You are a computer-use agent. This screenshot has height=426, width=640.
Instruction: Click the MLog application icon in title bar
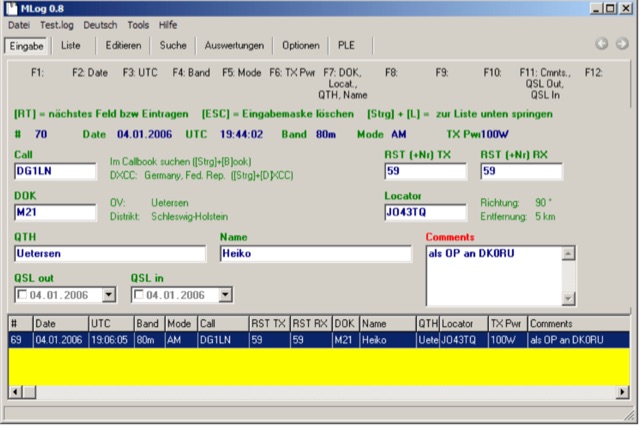coord(11,8)
